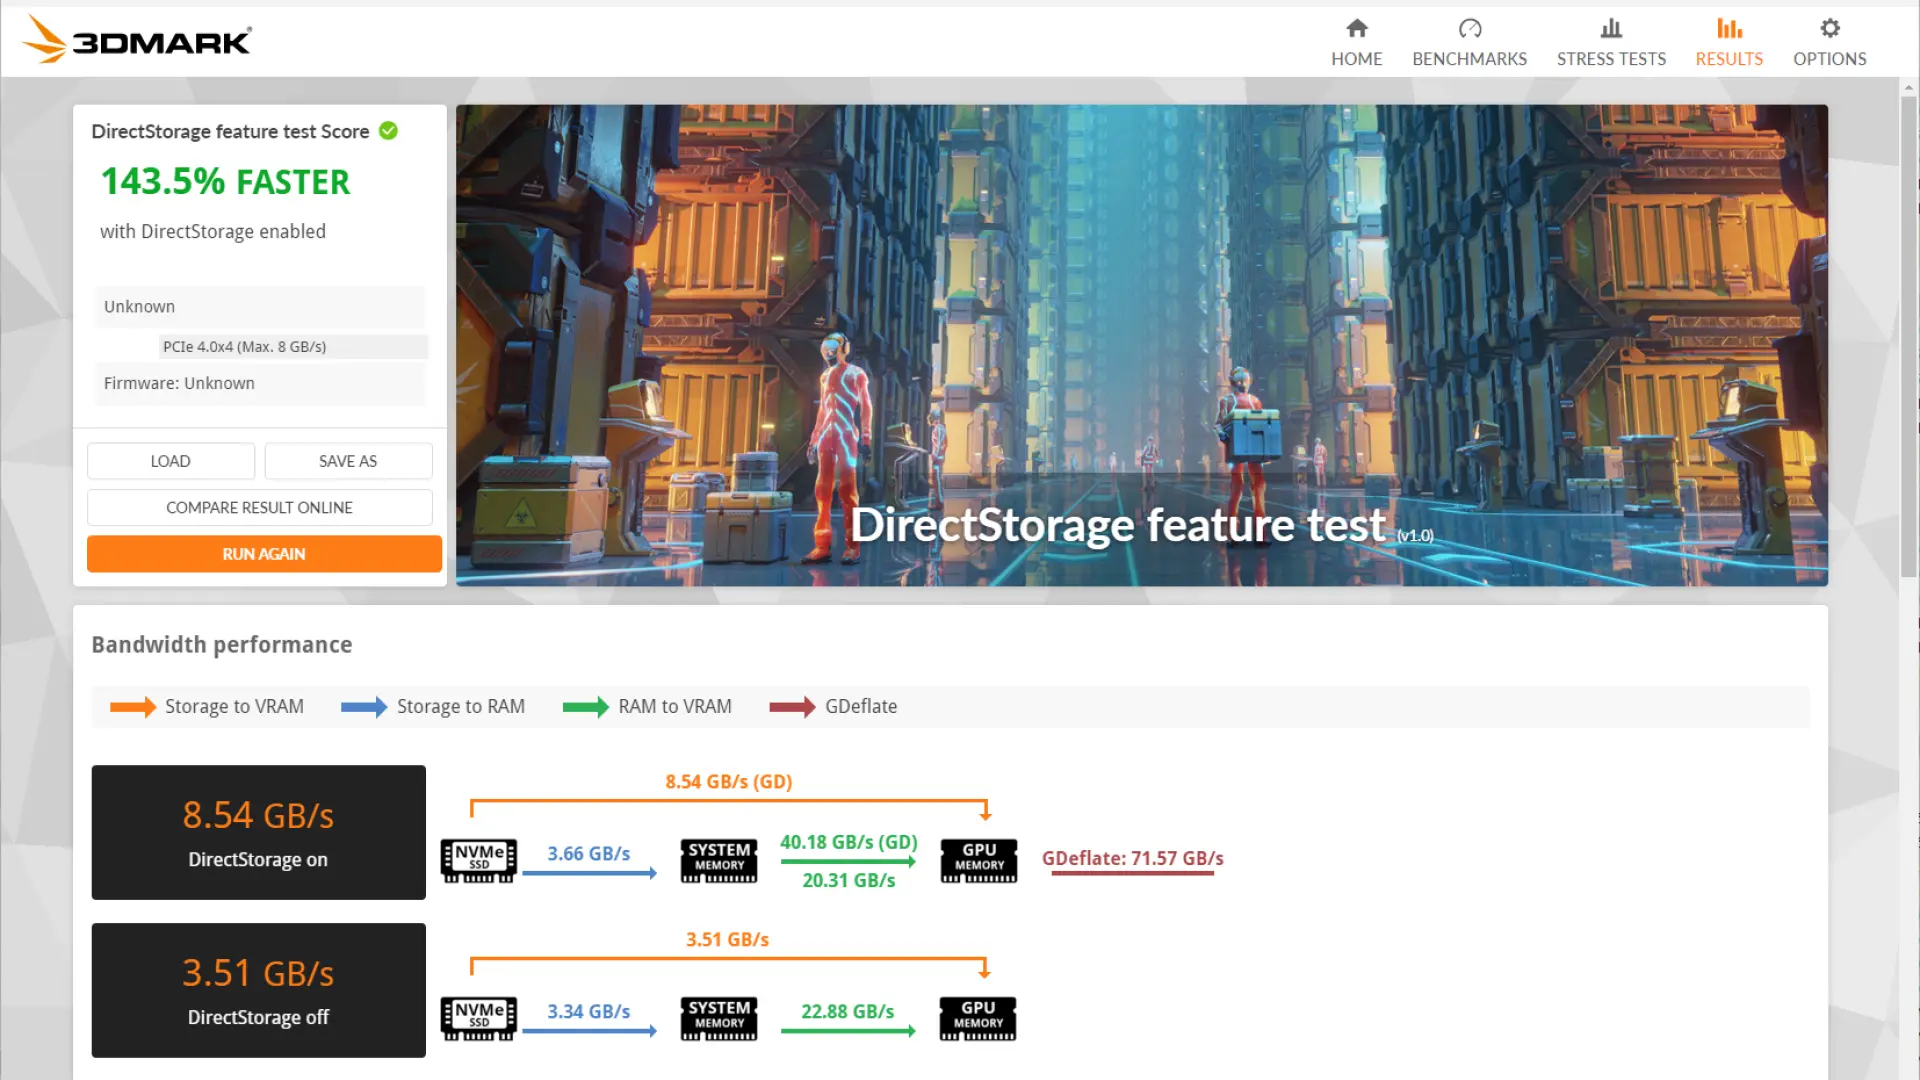Go to Stress Tests
The width and height of the screenshot is (1920, 1080).
(1611, 42)
